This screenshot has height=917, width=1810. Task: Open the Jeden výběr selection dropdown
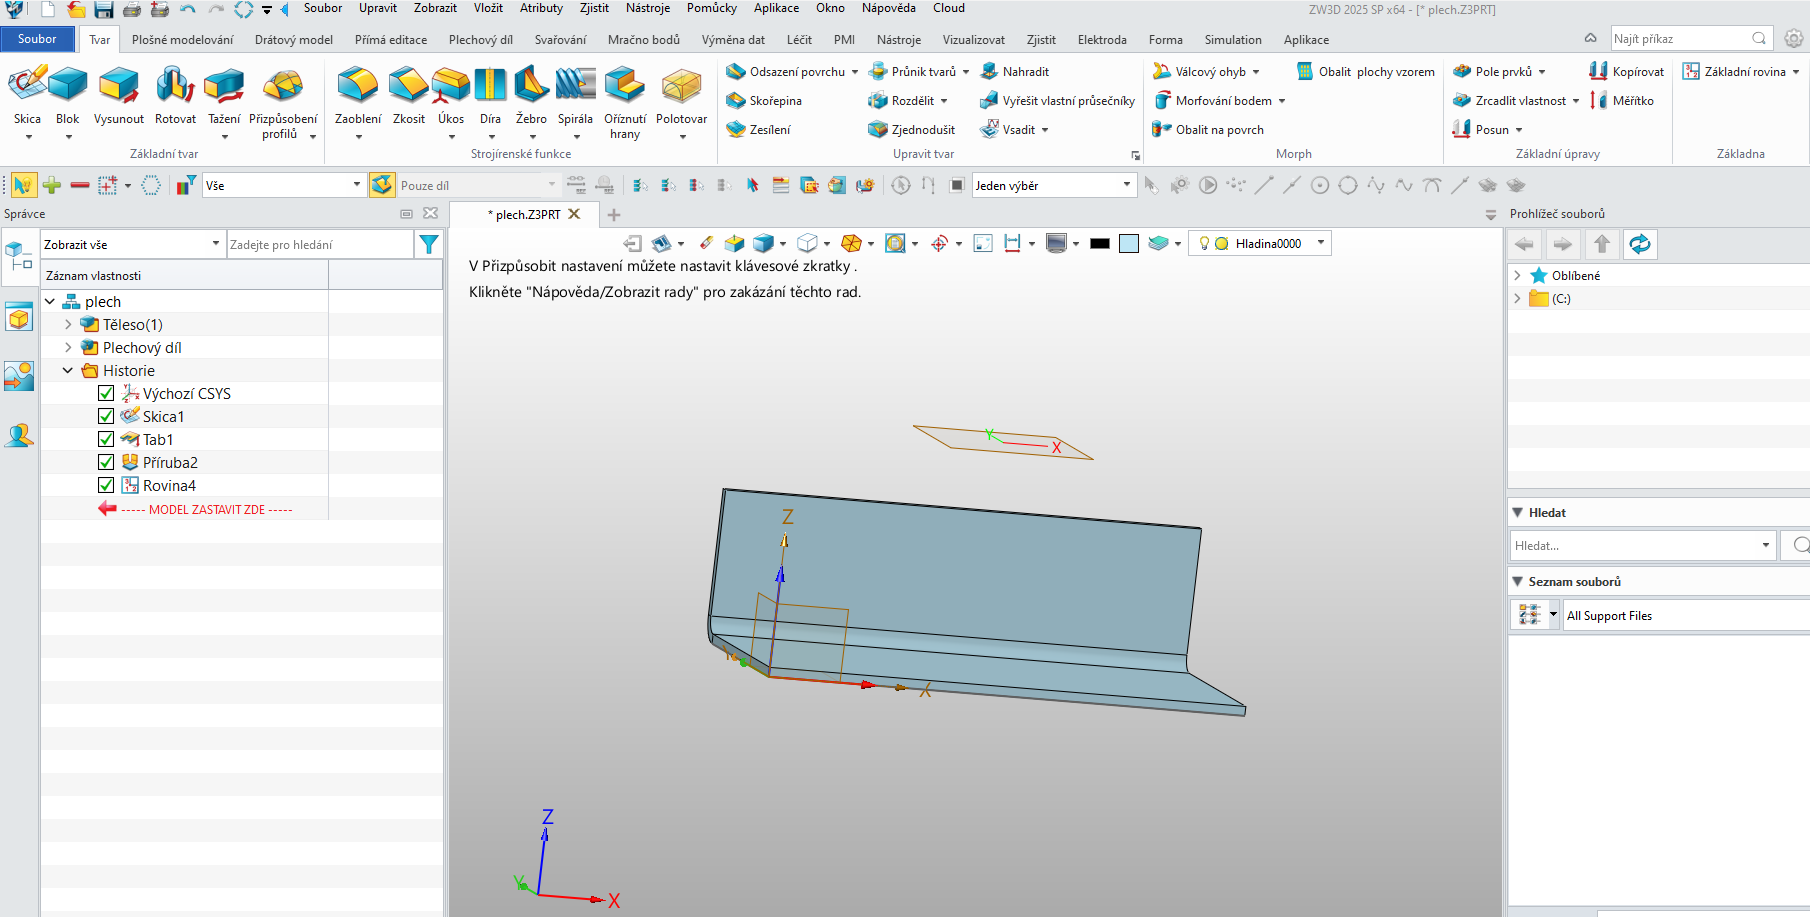pyautogui.click(x=1054, y=185)
